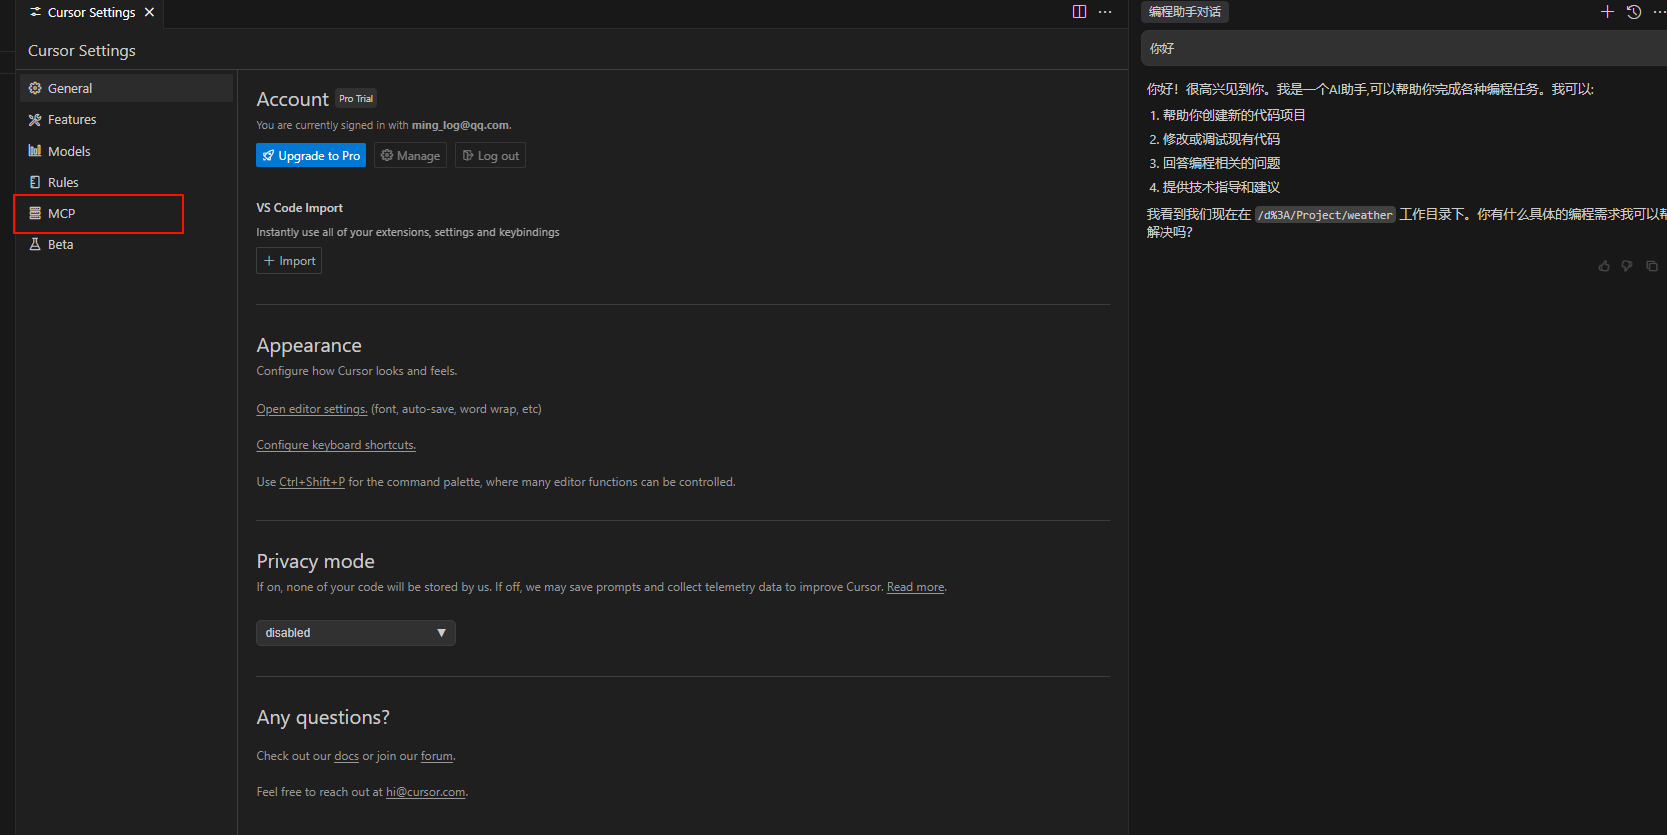
Task: Give thumbs down to the chat reply
Action: coord(1627,266)
